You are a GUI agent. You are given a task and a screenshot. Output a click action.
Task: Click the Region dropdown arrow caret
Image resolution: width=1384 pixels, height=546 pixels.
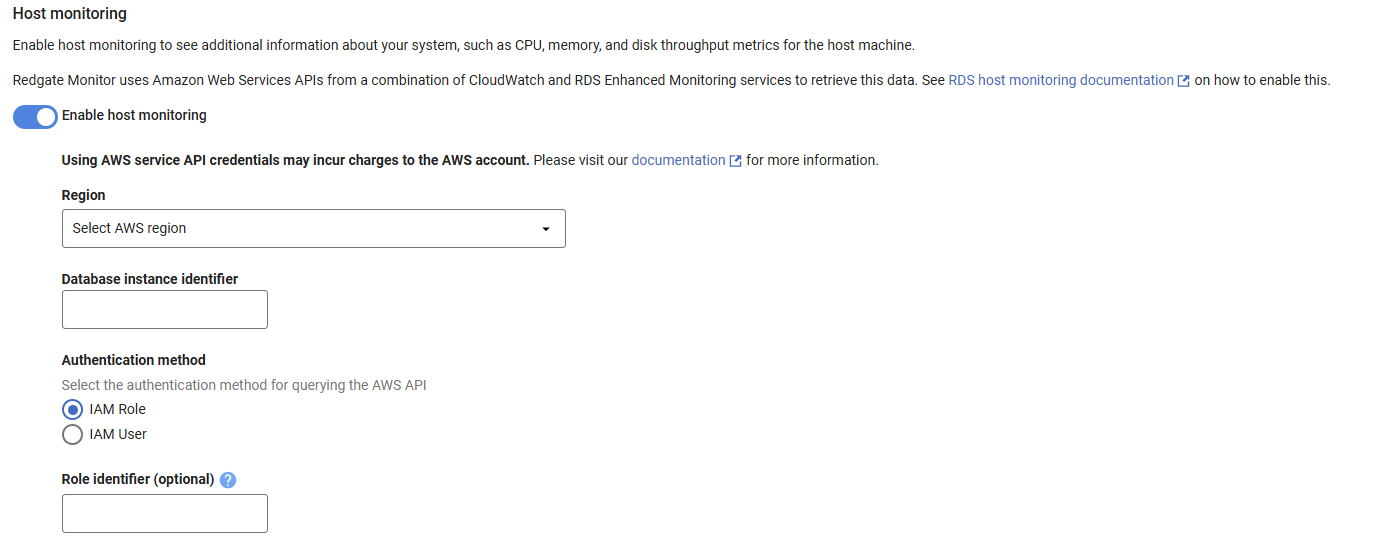coord(546,229)
